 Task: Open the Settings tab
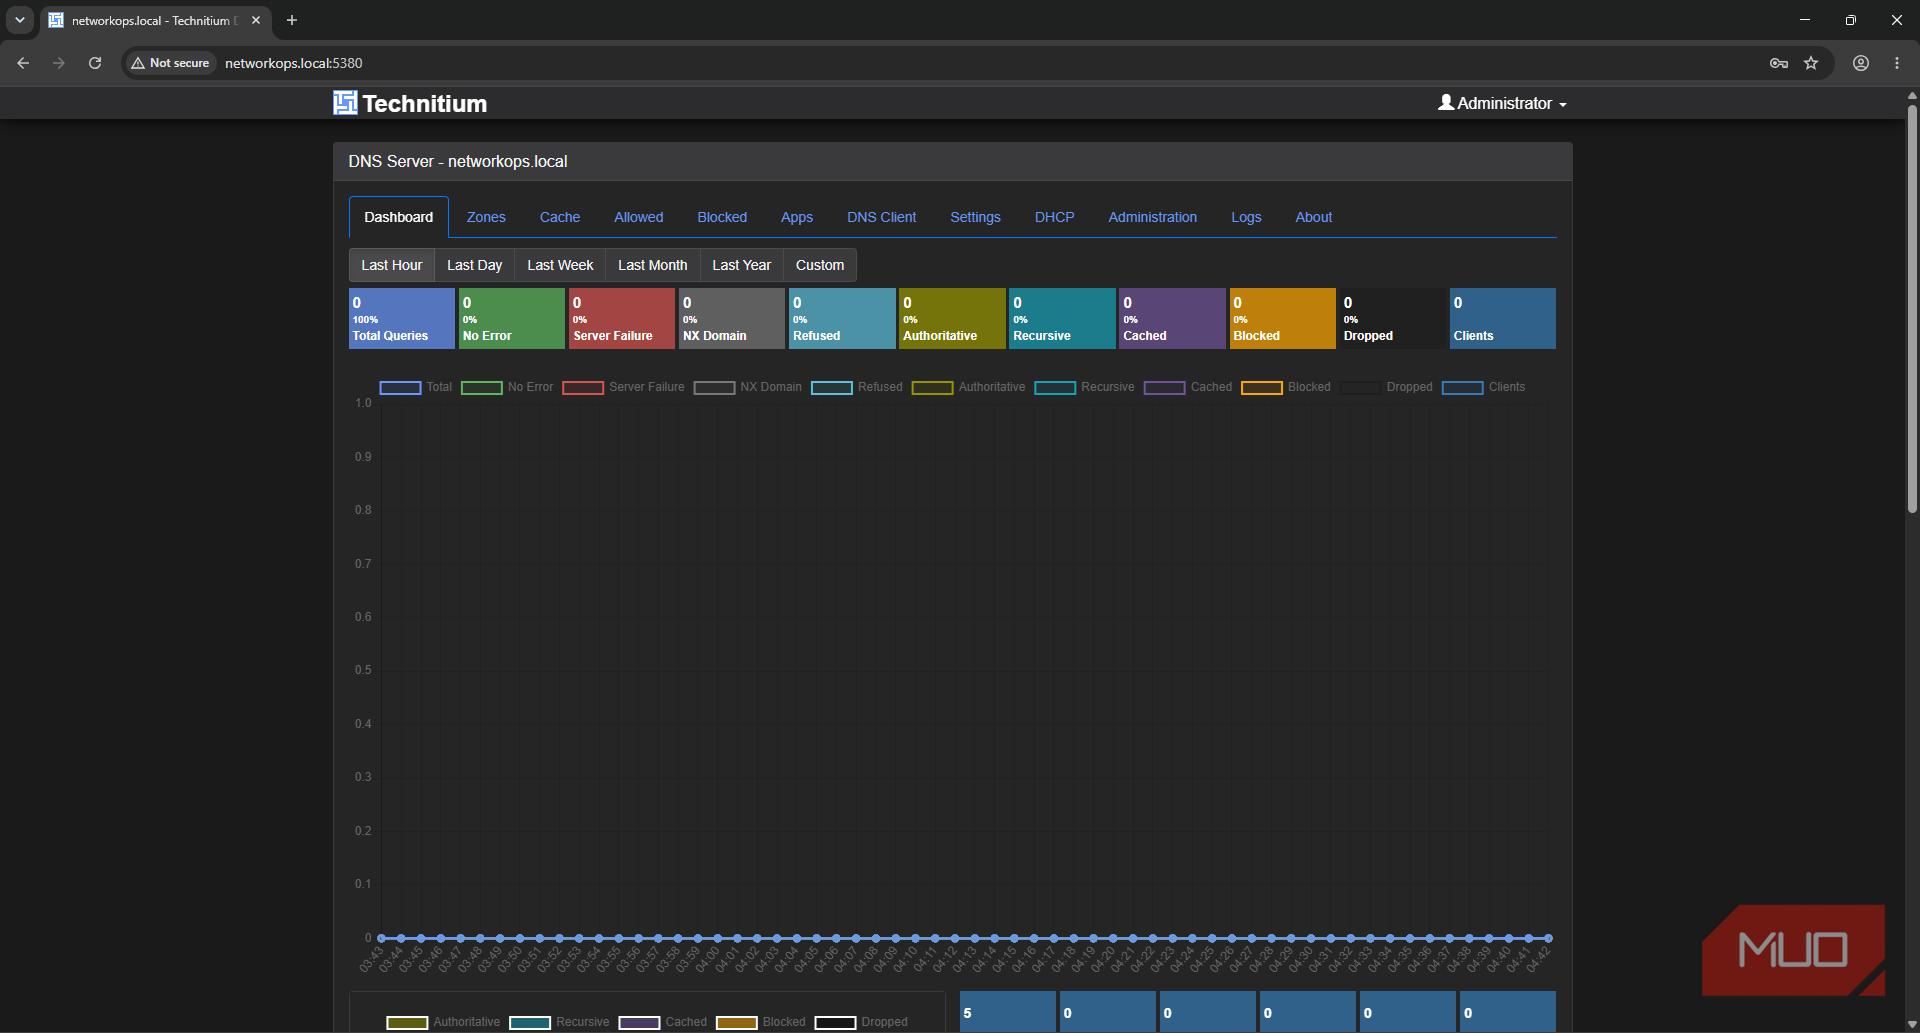point(975,217)
